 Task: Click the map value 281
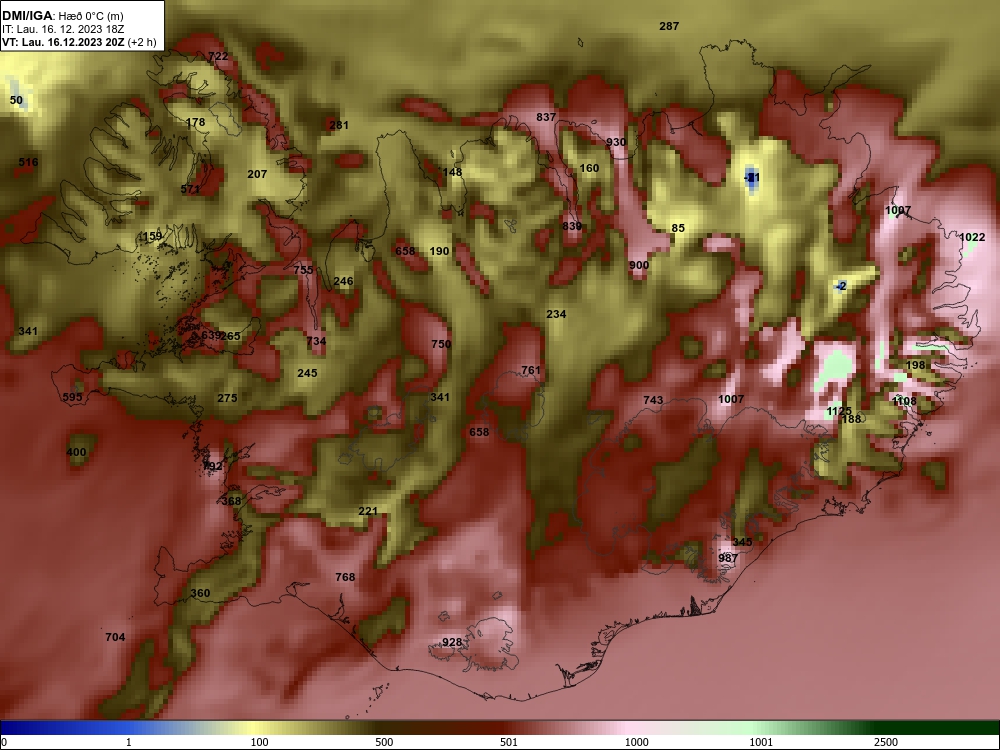pyautogui.click(x=339, y=125)
